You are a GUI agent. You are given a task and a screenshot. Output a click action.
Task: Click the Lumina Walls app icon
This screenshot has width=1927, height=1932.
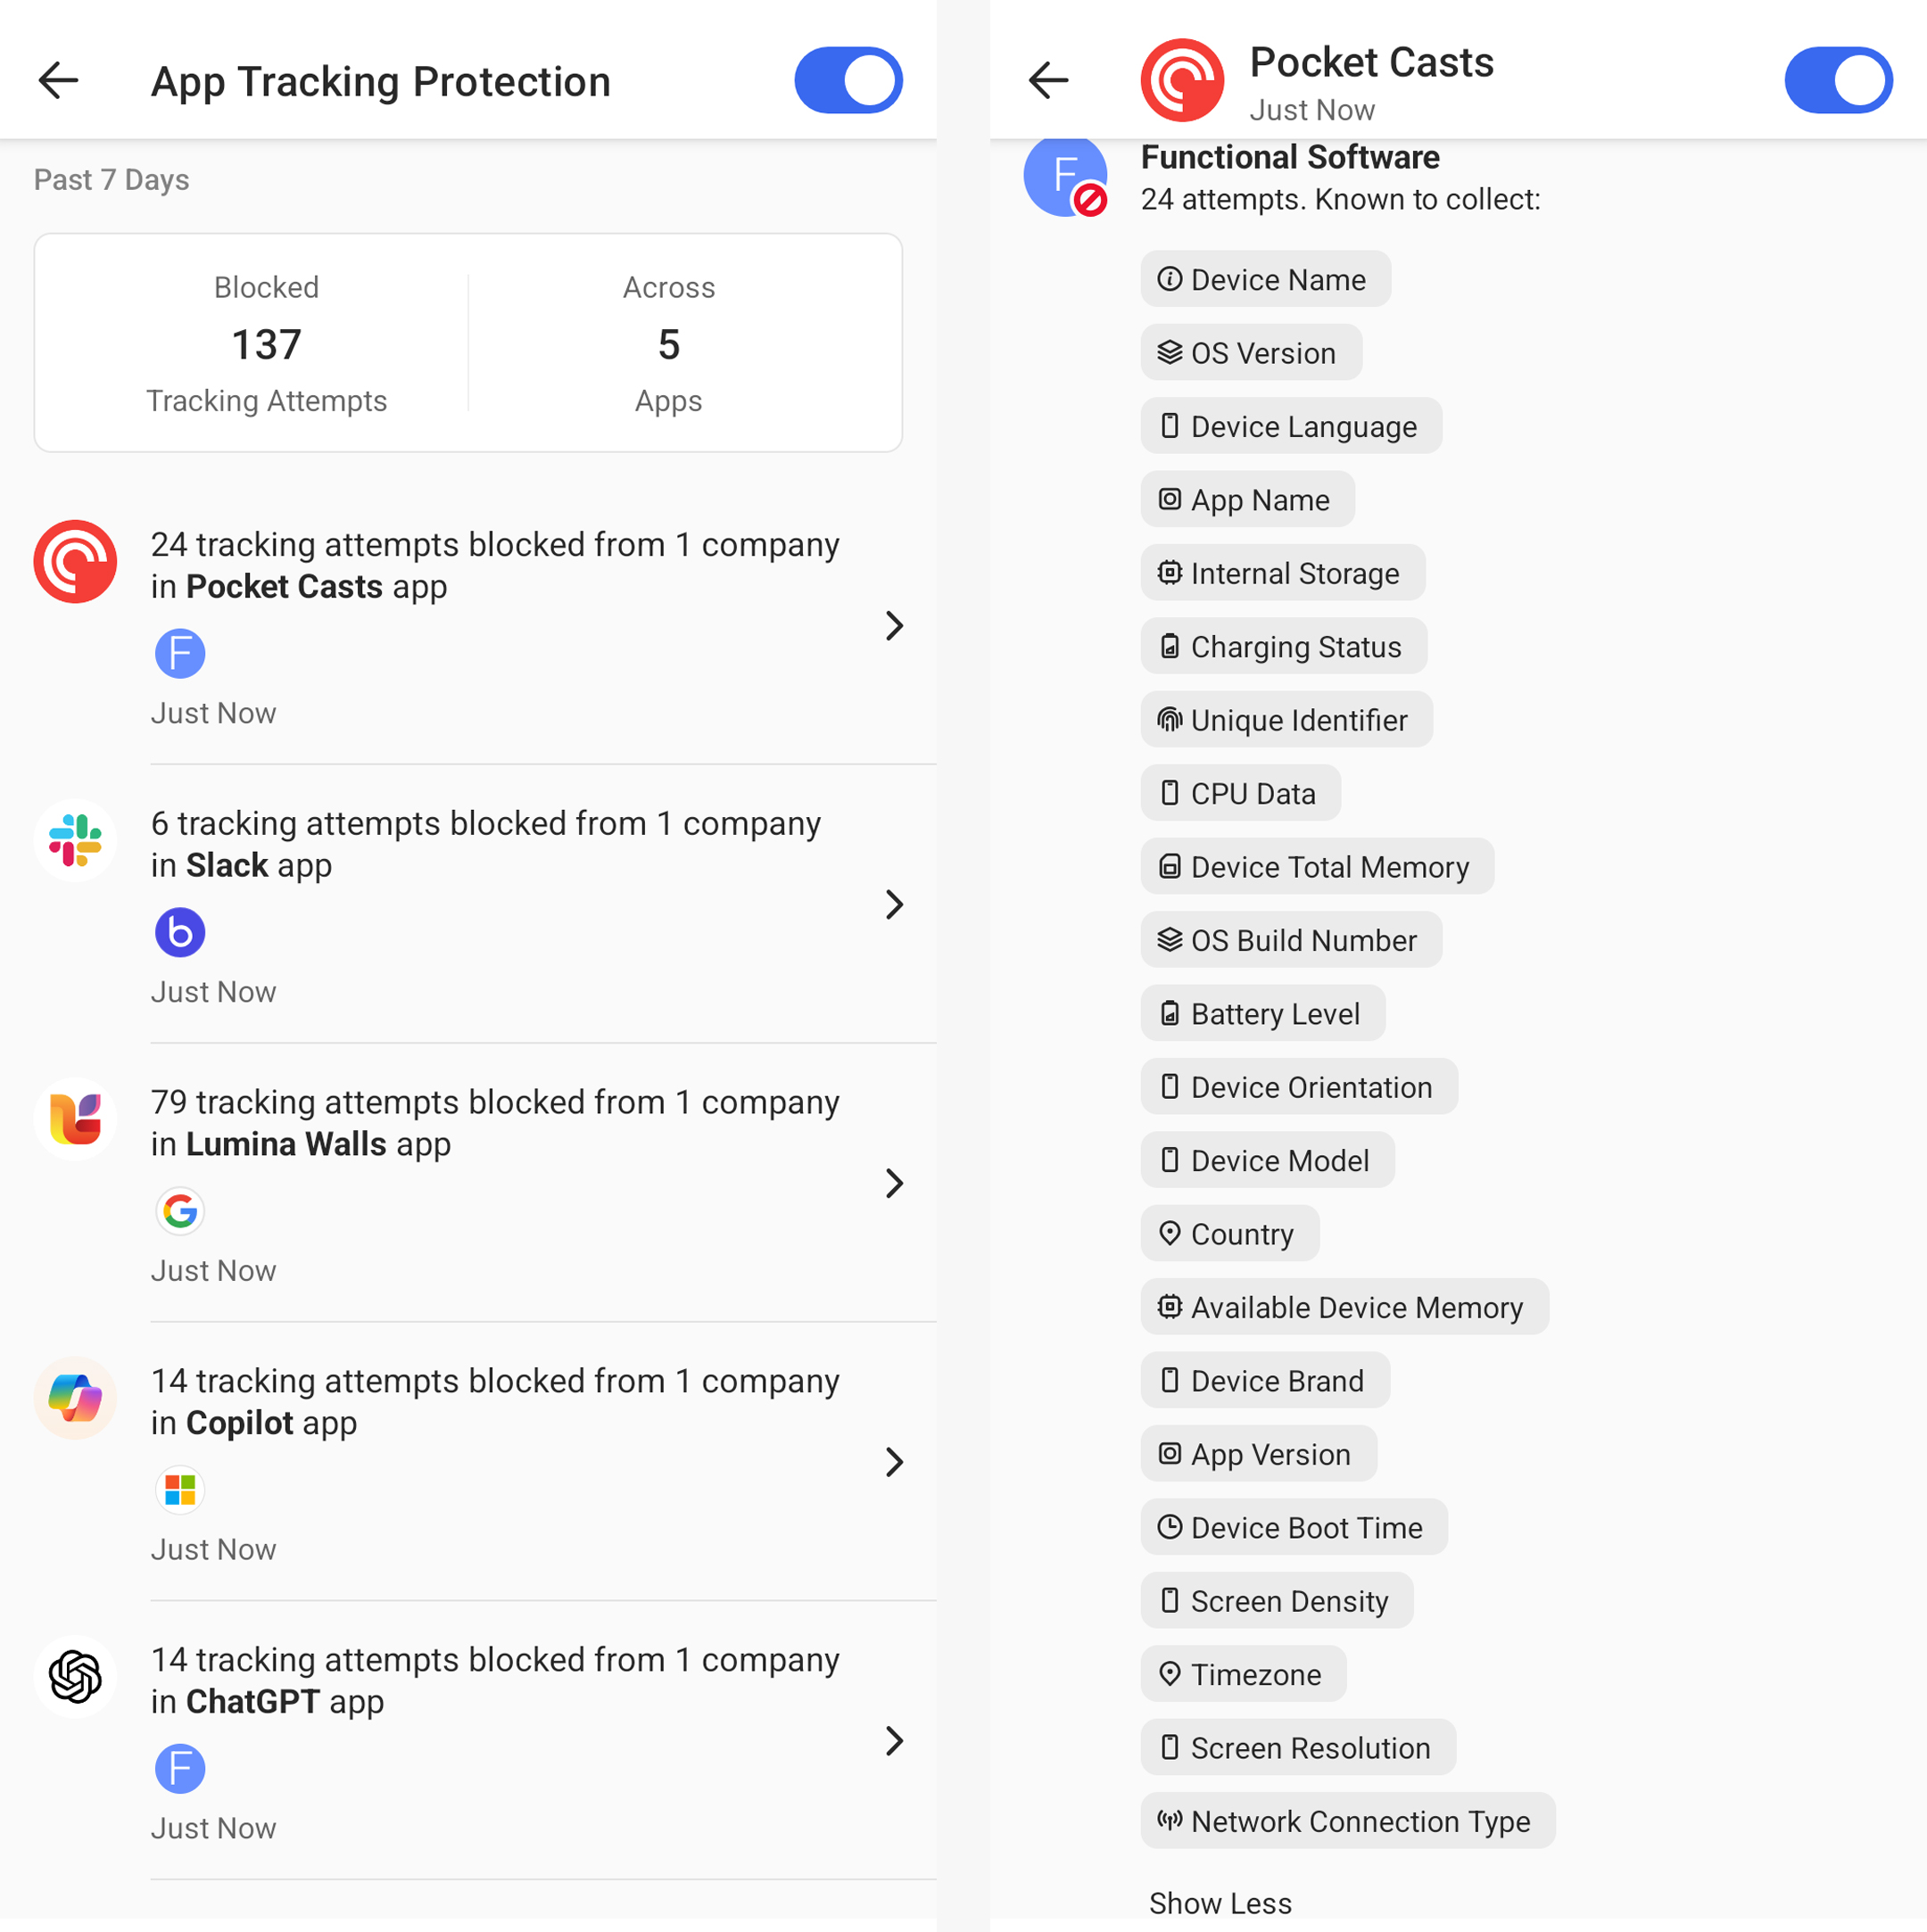(75, 1119)
